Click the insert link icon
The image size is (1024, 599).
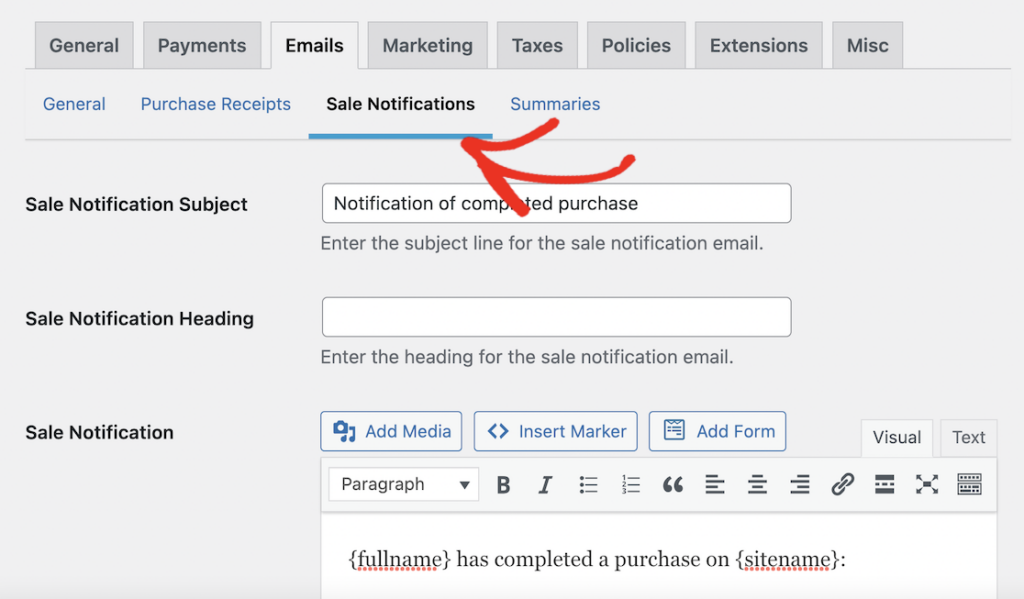point(842,485)
